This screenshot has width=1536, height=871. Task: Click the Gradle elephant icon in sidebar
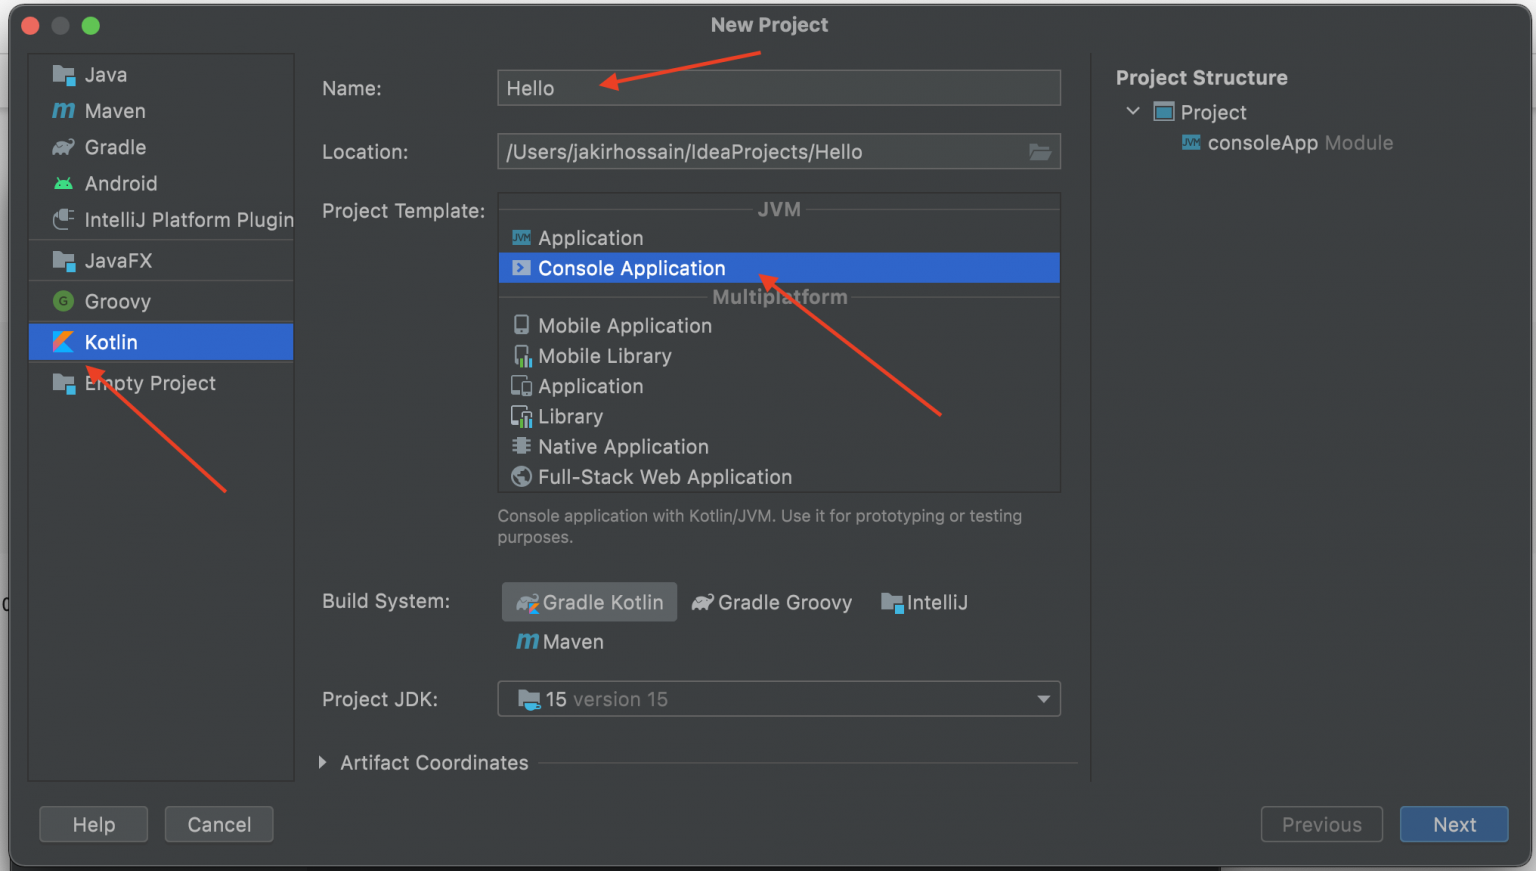pos(63,147)
